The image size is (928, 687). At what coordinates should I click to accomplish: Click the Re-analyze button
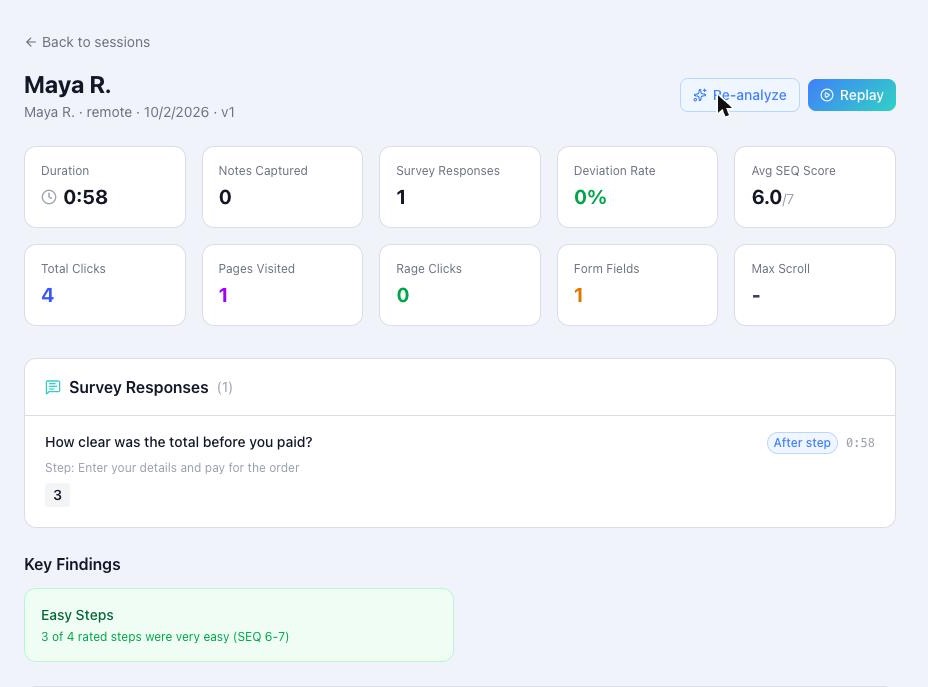(x=739, y=95)
